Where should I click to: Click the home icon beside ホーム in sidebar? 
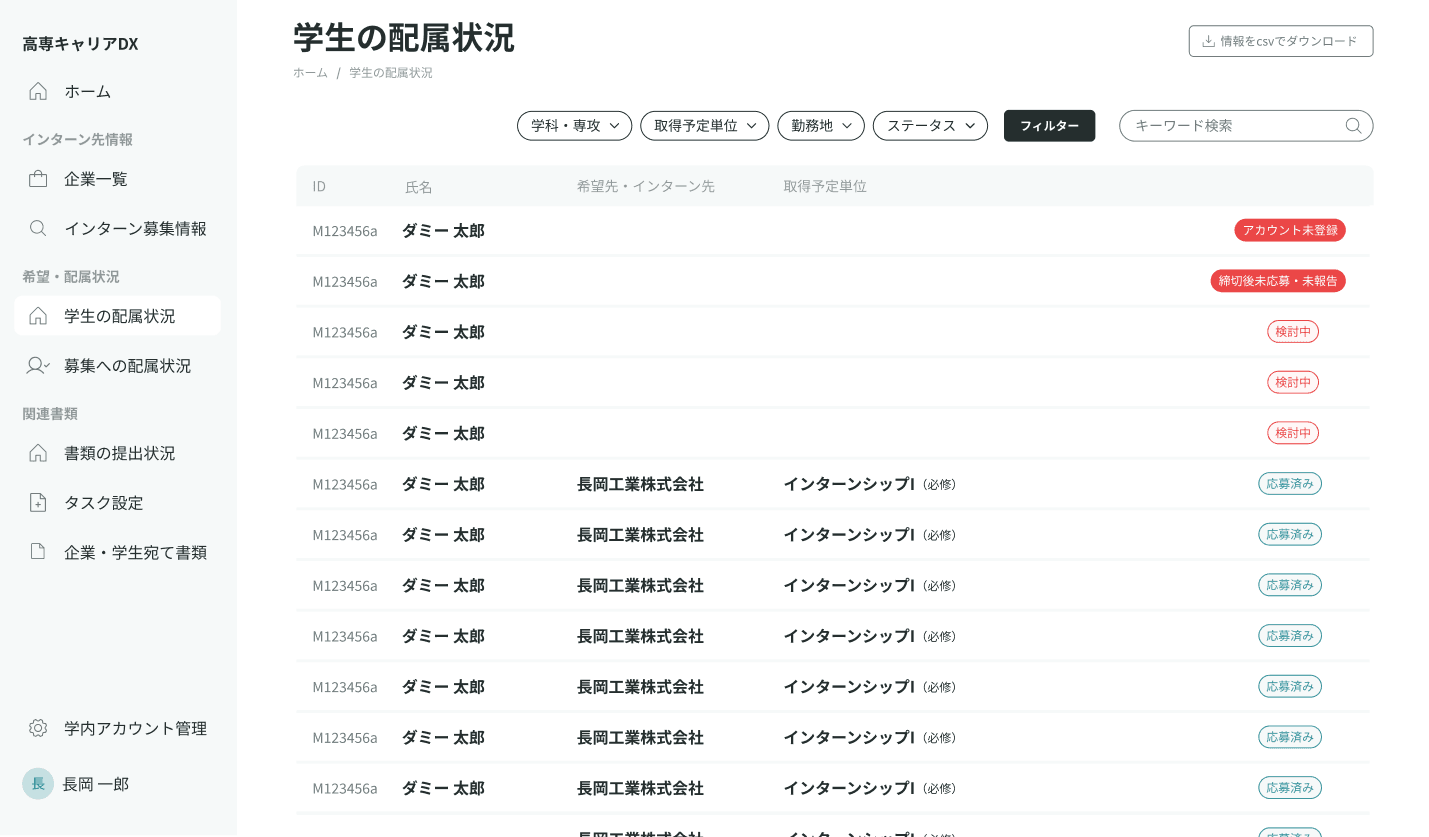(37, 91)
